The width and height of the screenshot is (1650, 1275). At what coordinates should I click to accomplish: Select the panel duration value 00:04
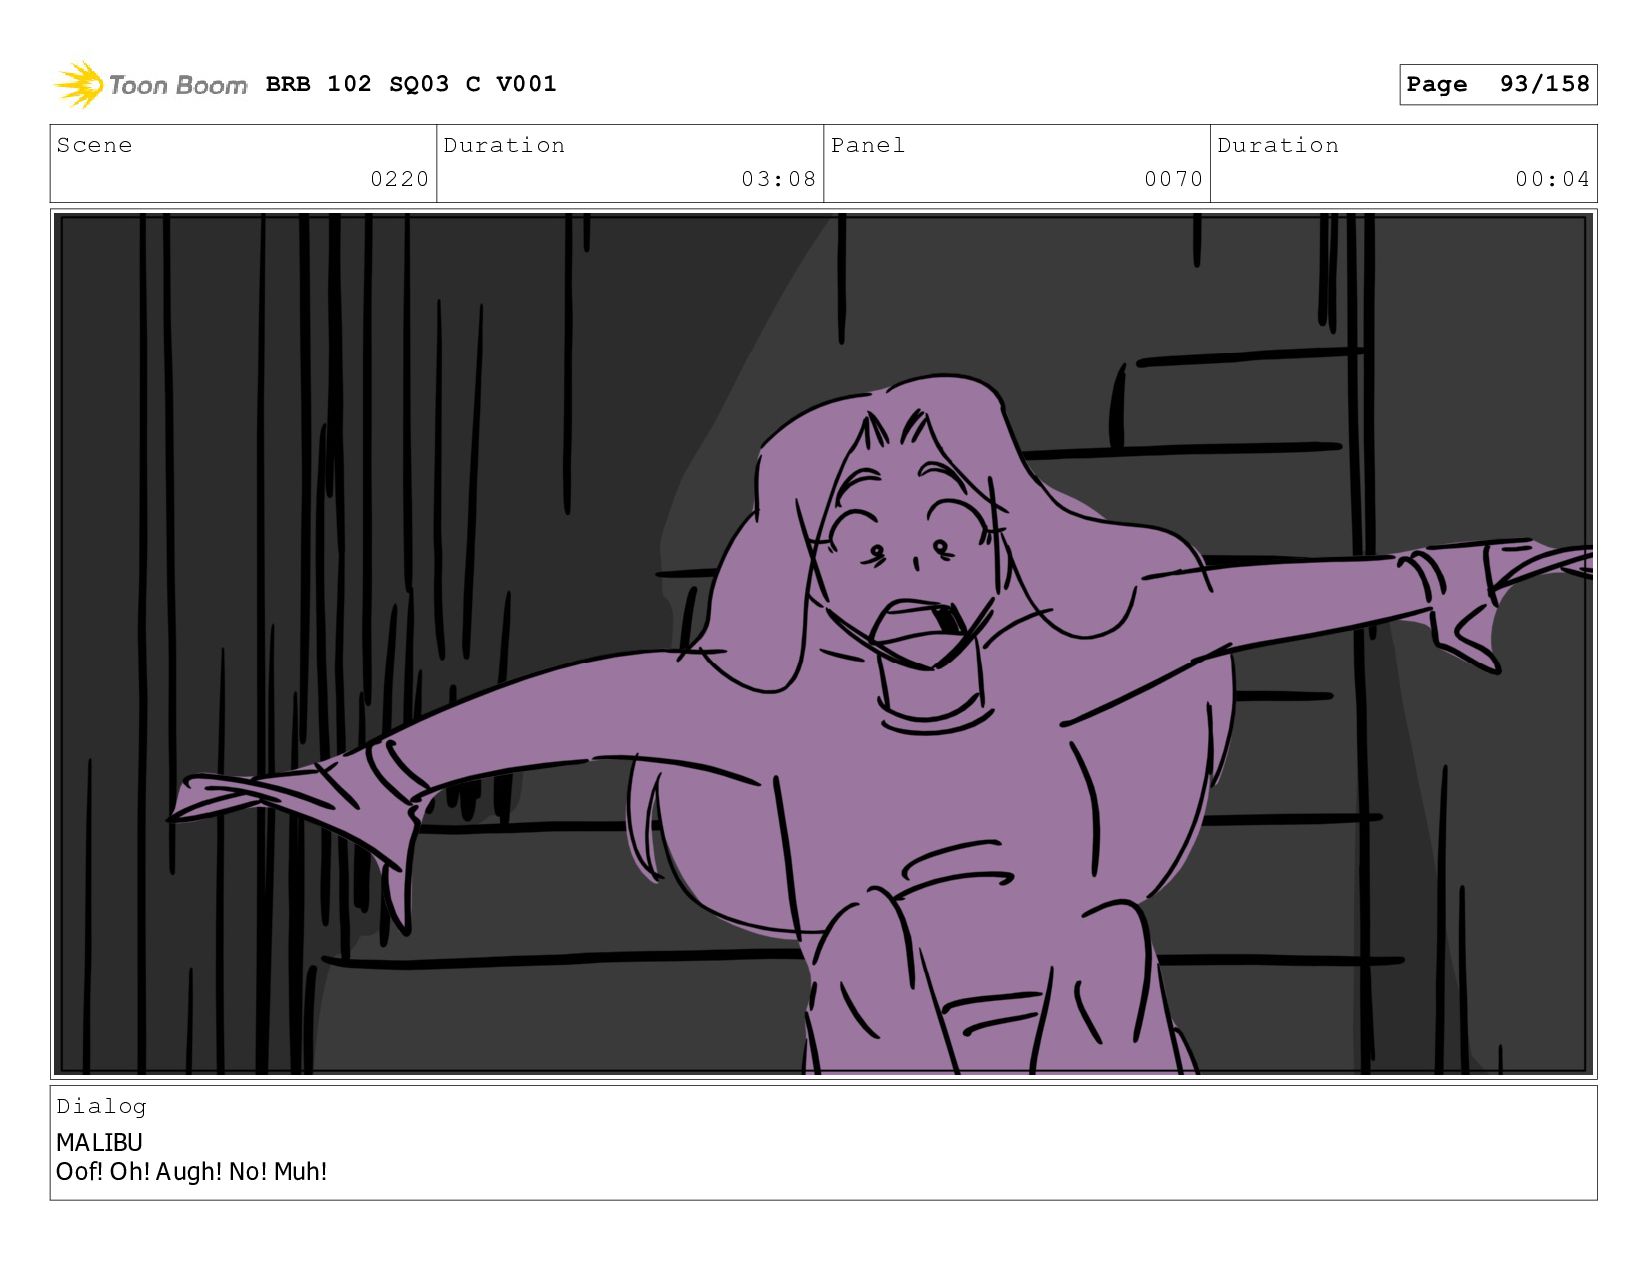[x=1551, y=179]
